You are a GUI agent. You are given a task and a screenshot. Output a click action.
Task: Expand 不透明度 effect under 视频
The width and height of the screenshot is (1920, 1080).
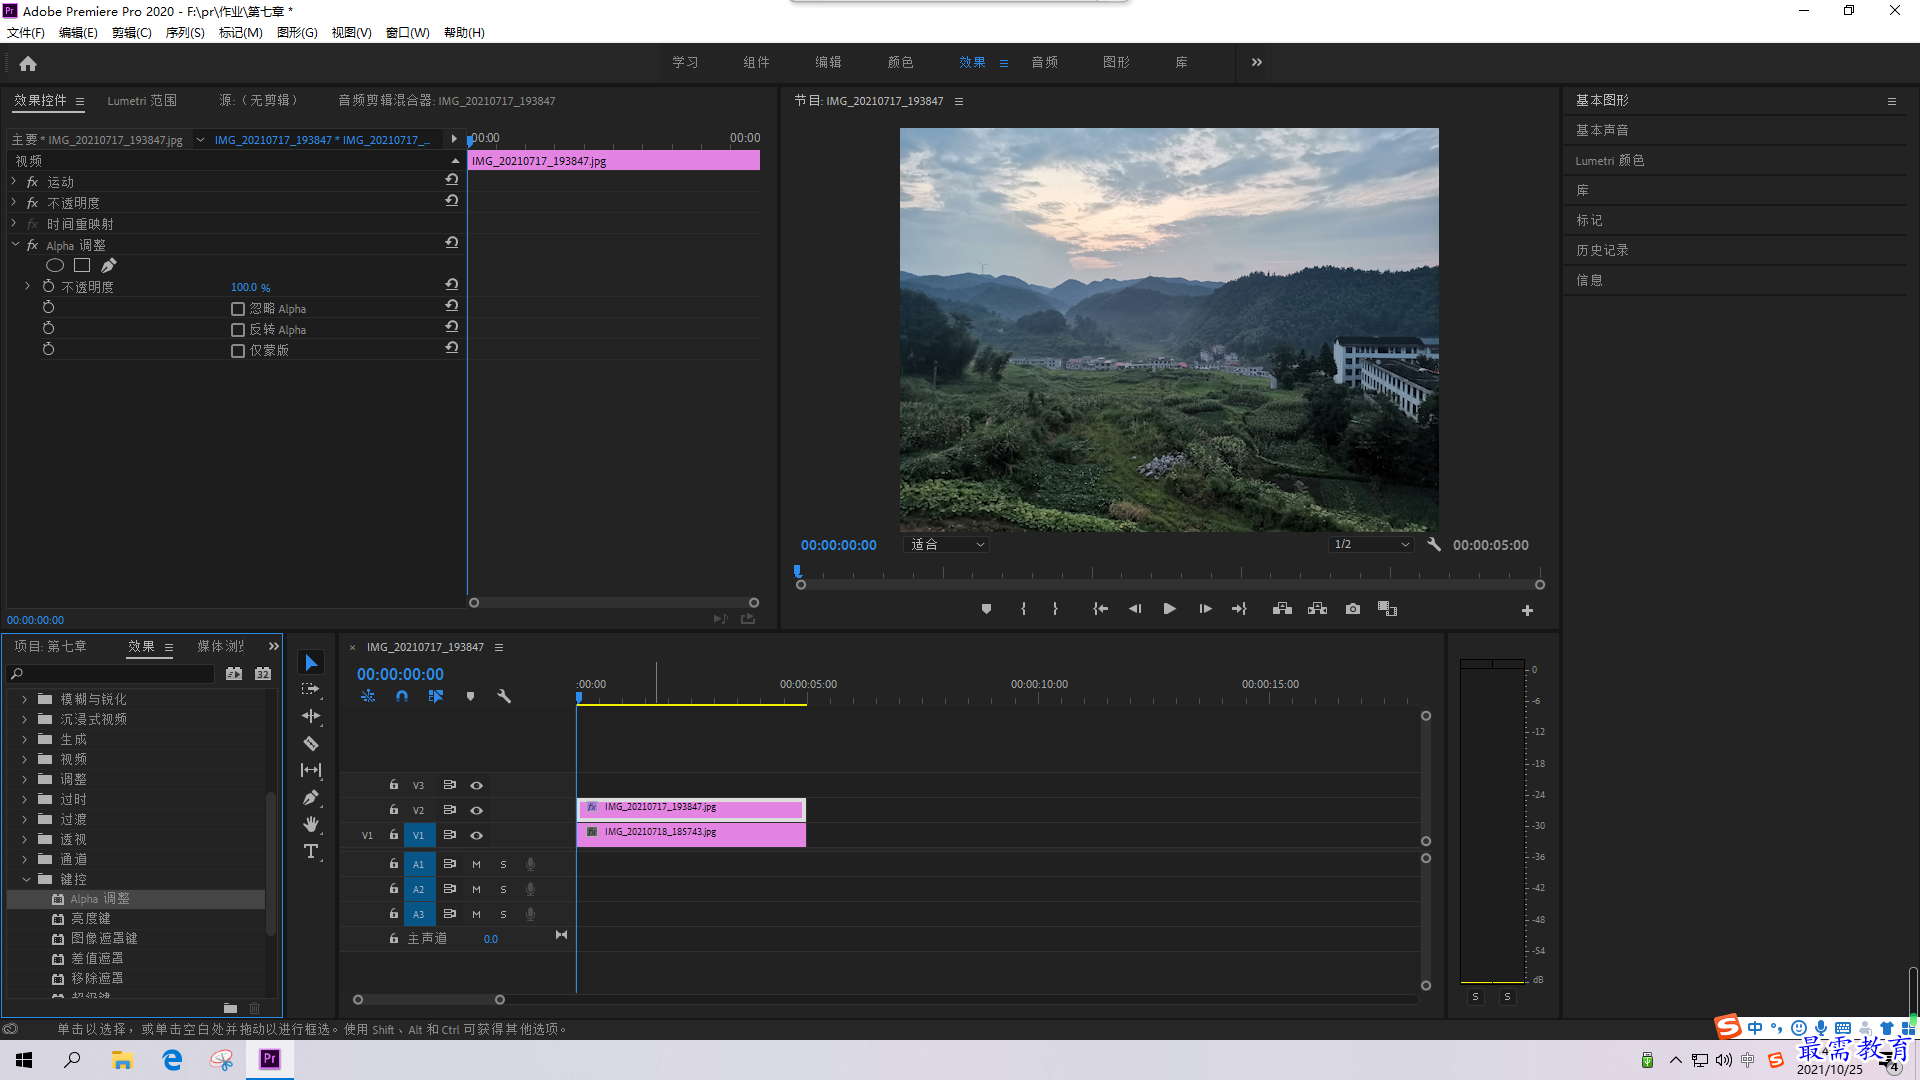coord(14,203)
